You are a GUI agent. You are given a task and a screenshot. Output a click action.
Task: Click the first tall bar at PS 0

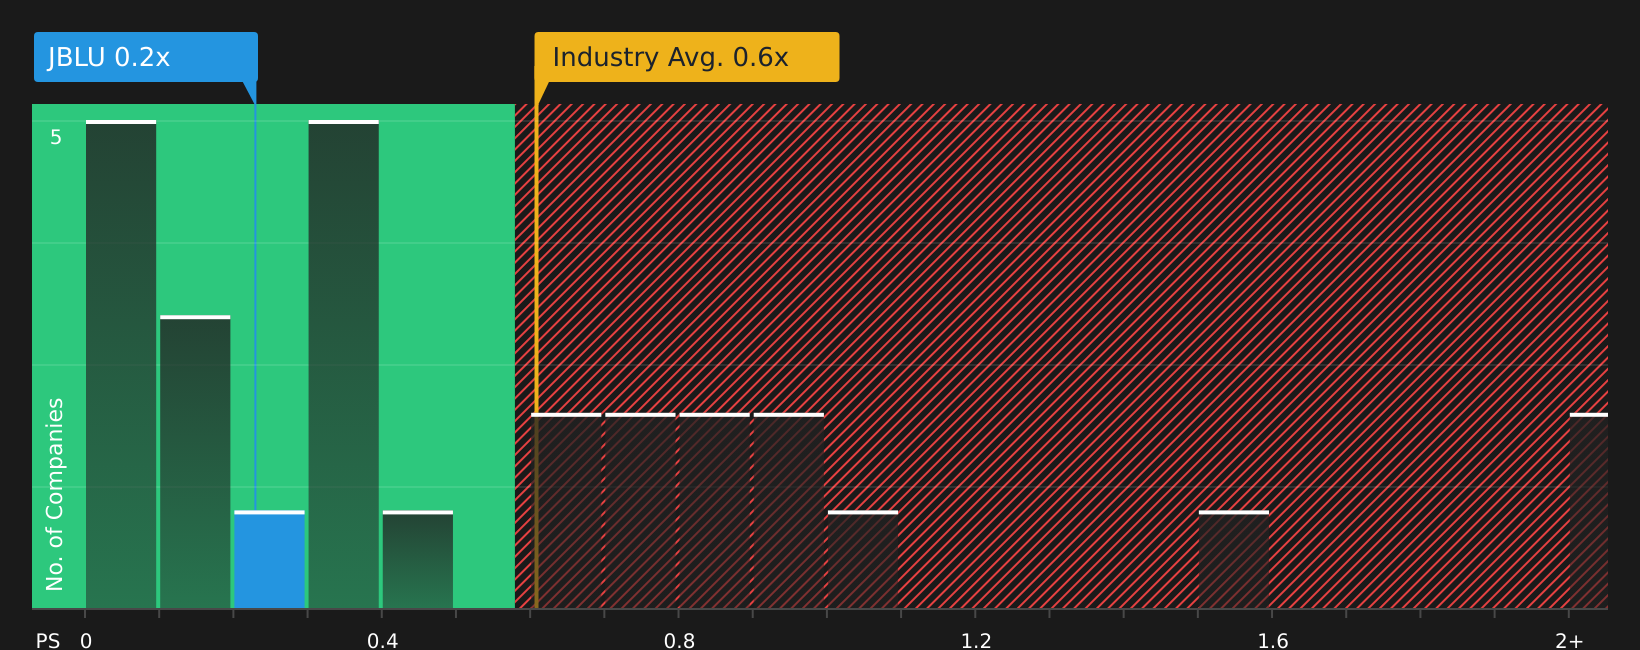121,365
